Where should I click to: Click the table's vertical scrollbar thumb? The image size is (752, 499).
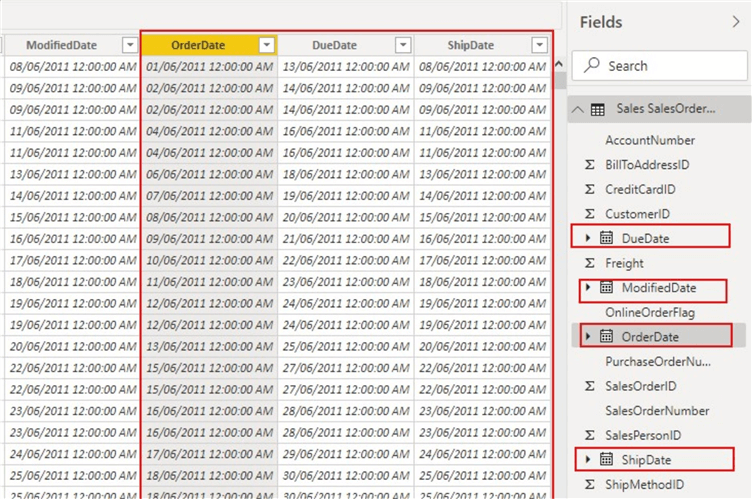(x=559, y=80)
